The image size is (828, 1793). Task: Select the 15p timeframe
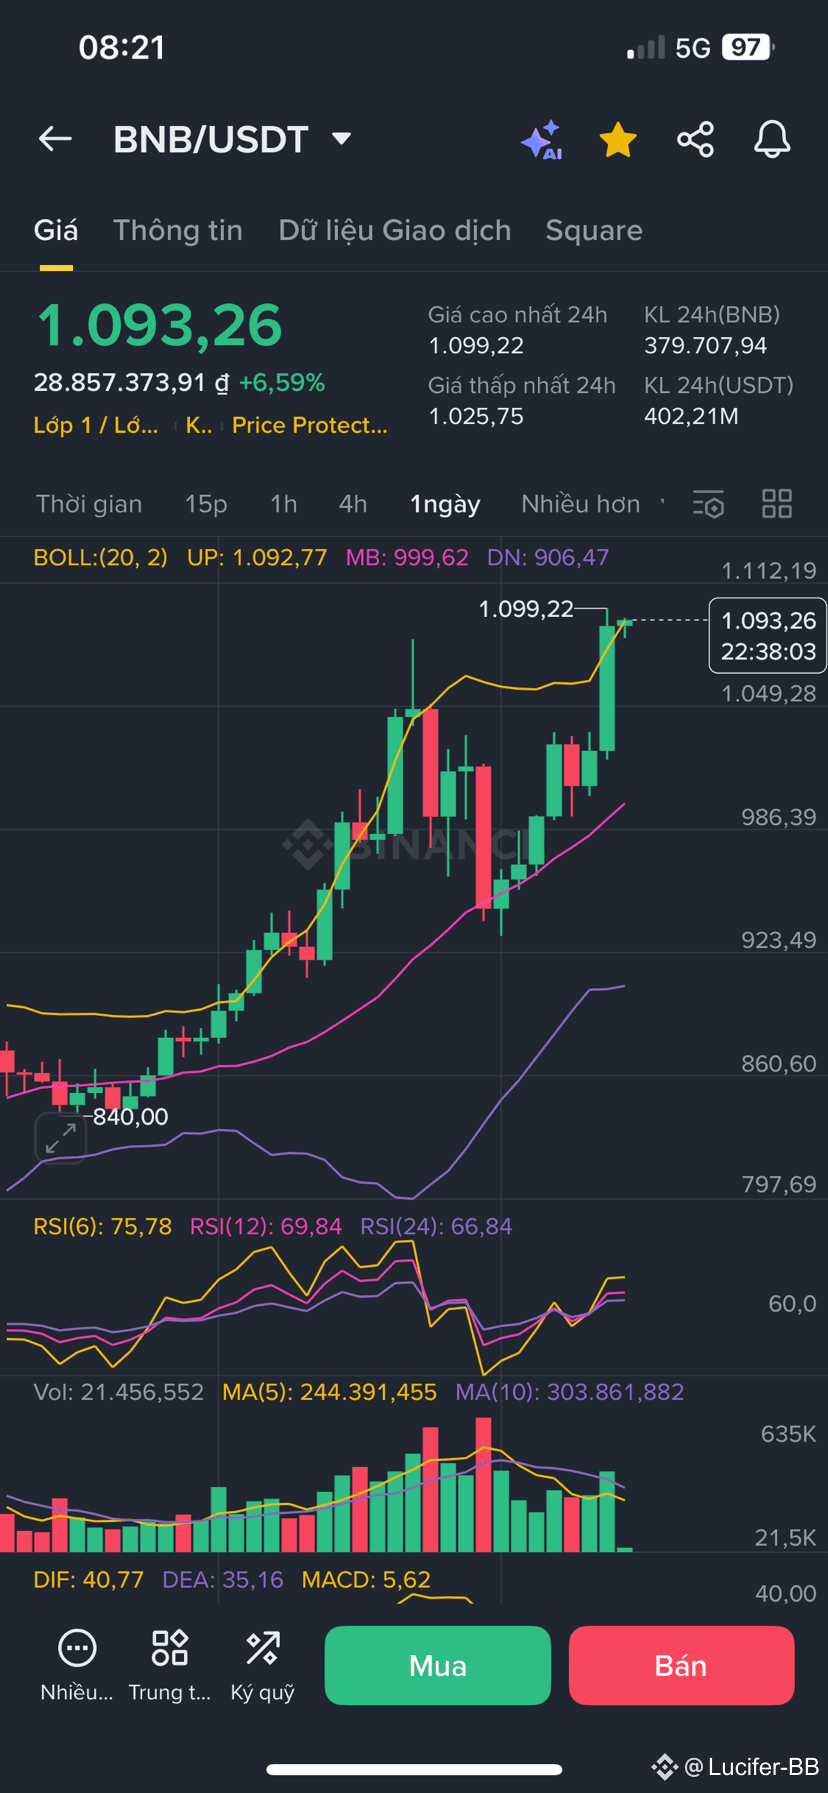tap(206, 504)
